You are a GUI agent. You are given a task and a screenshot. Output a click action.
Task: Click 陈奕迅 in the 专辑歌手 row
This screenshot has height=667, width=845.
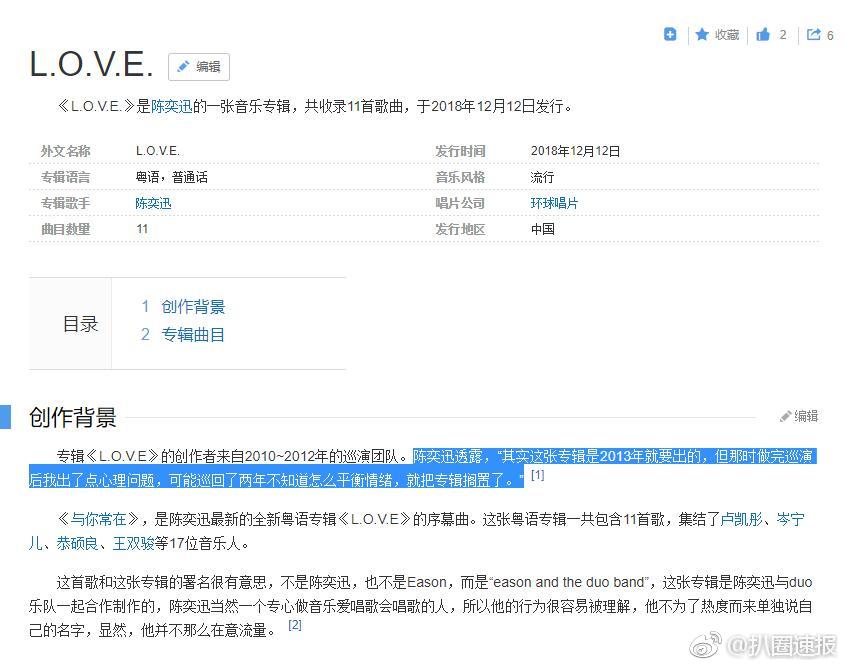click(x=152, y=203)
